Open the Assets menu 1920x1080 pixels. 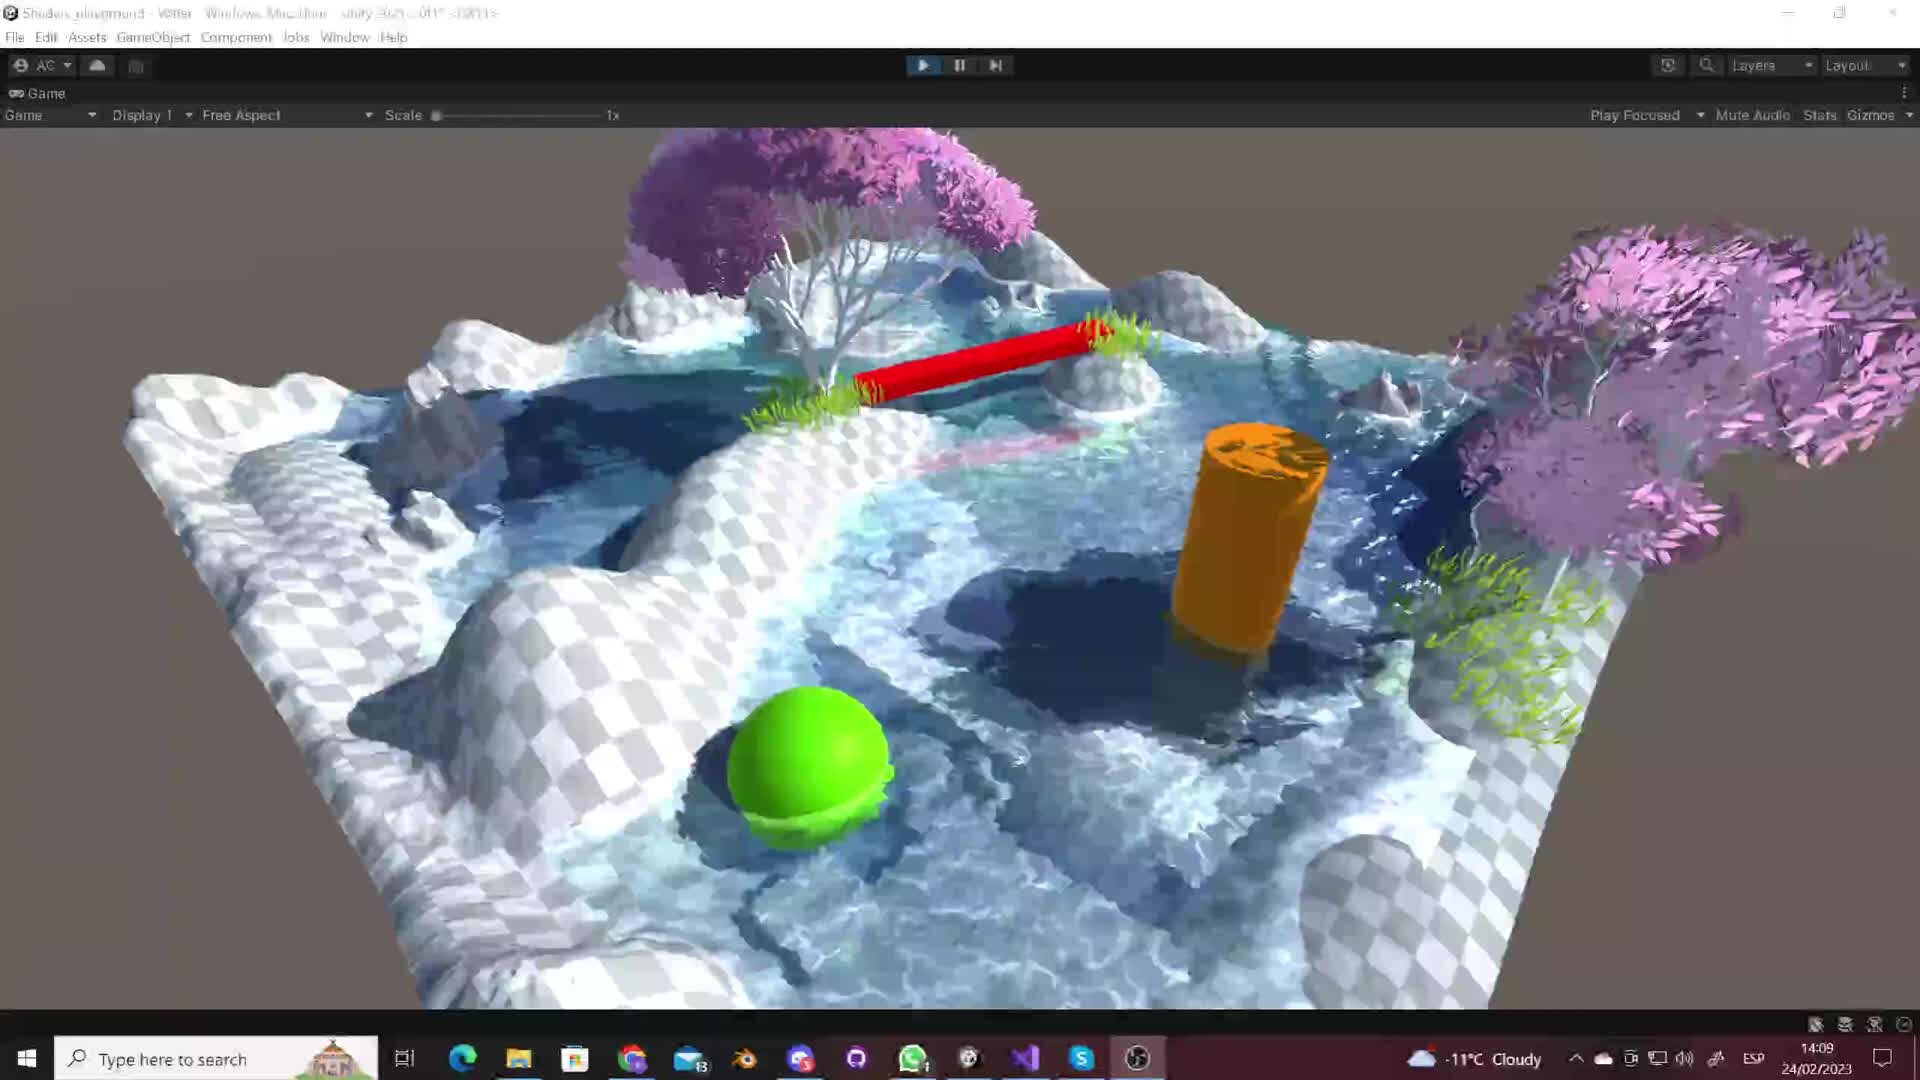[x=87, y=37]
